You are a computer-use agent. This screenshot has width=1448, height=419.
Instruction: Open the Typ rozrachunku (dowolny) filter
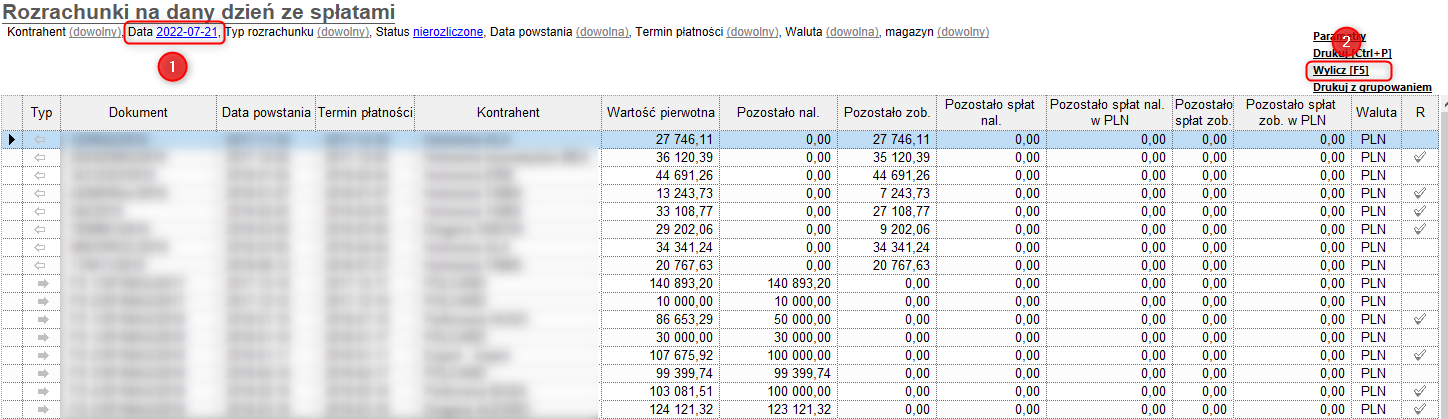345,33
